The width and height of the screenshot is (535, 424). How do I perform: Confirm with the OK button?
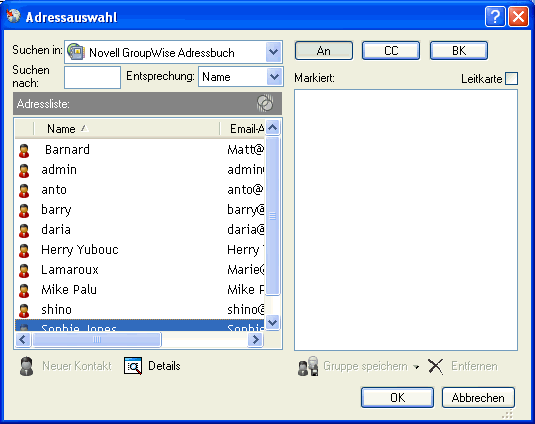[397, 397]
